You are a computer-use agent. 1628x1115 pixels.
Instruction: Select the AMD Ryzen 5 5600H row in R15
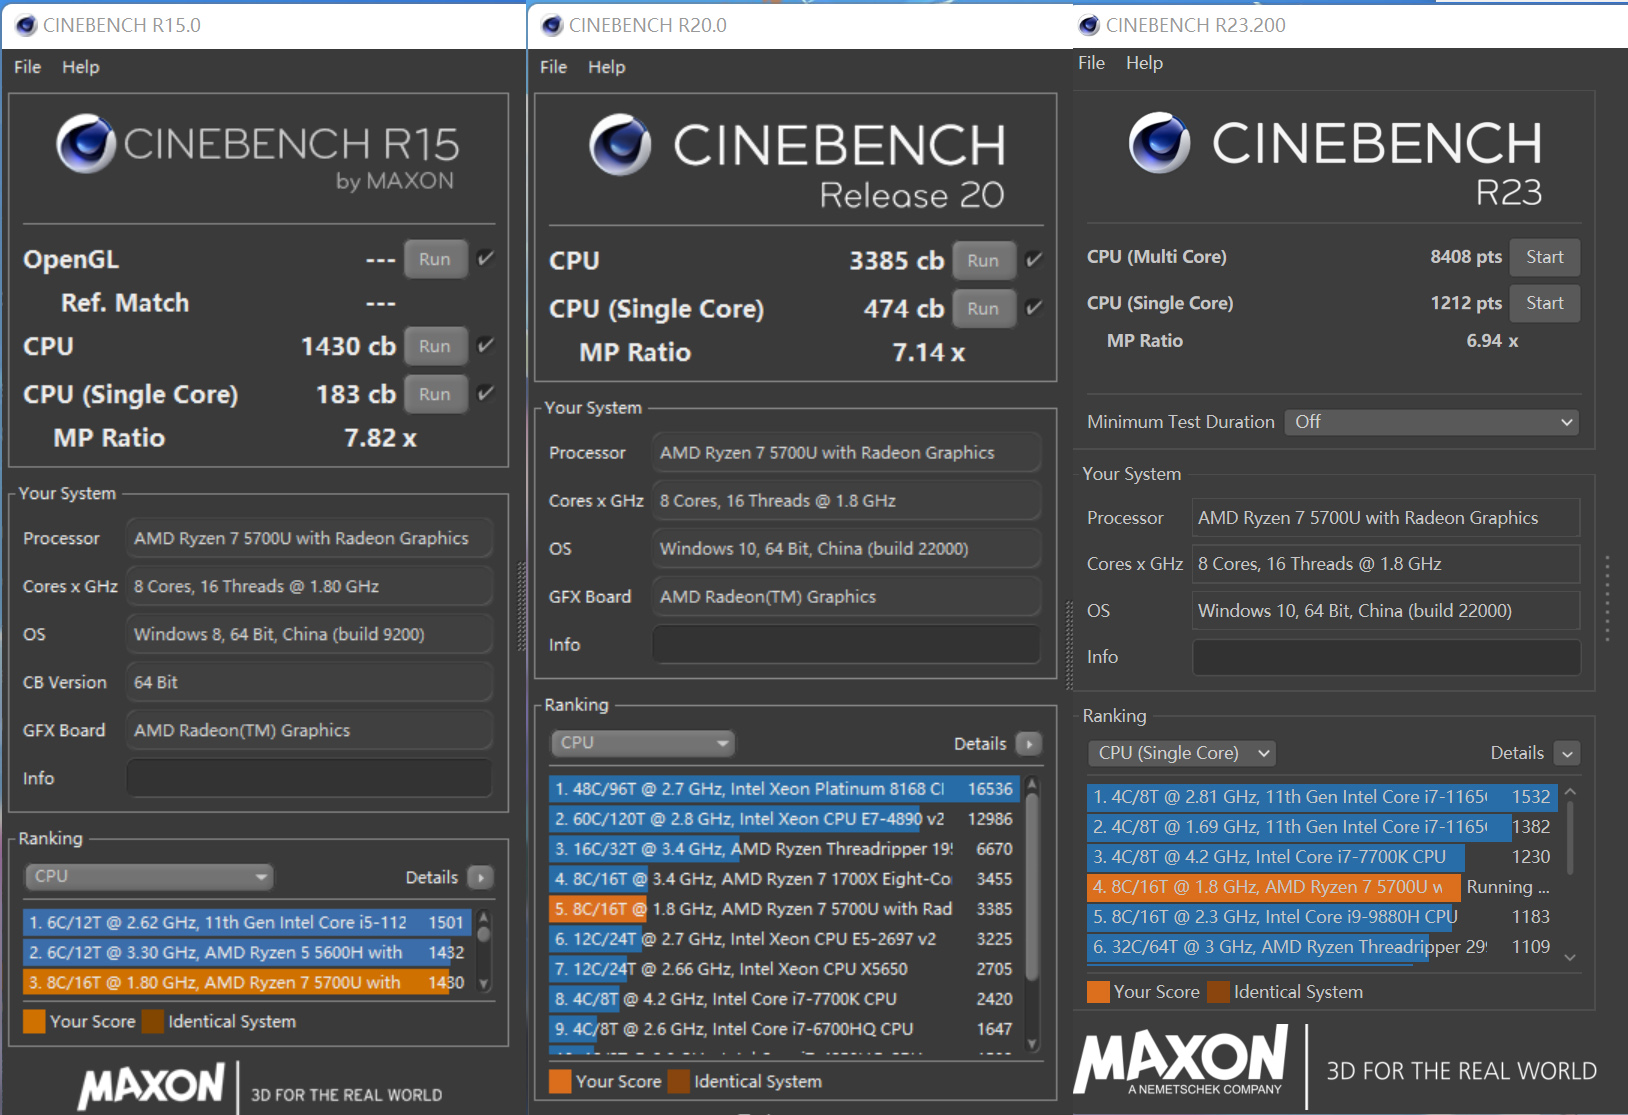(247, 952)
